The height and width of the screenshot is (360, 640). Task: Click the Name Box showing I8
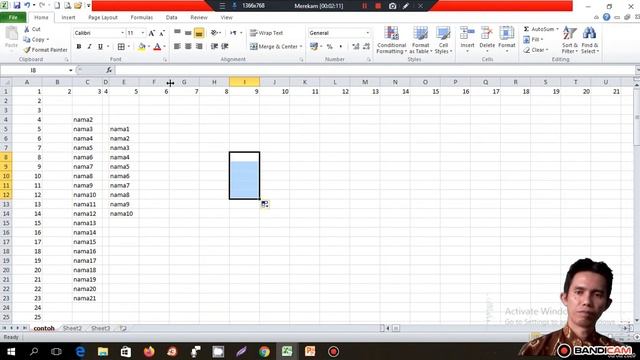34,70
